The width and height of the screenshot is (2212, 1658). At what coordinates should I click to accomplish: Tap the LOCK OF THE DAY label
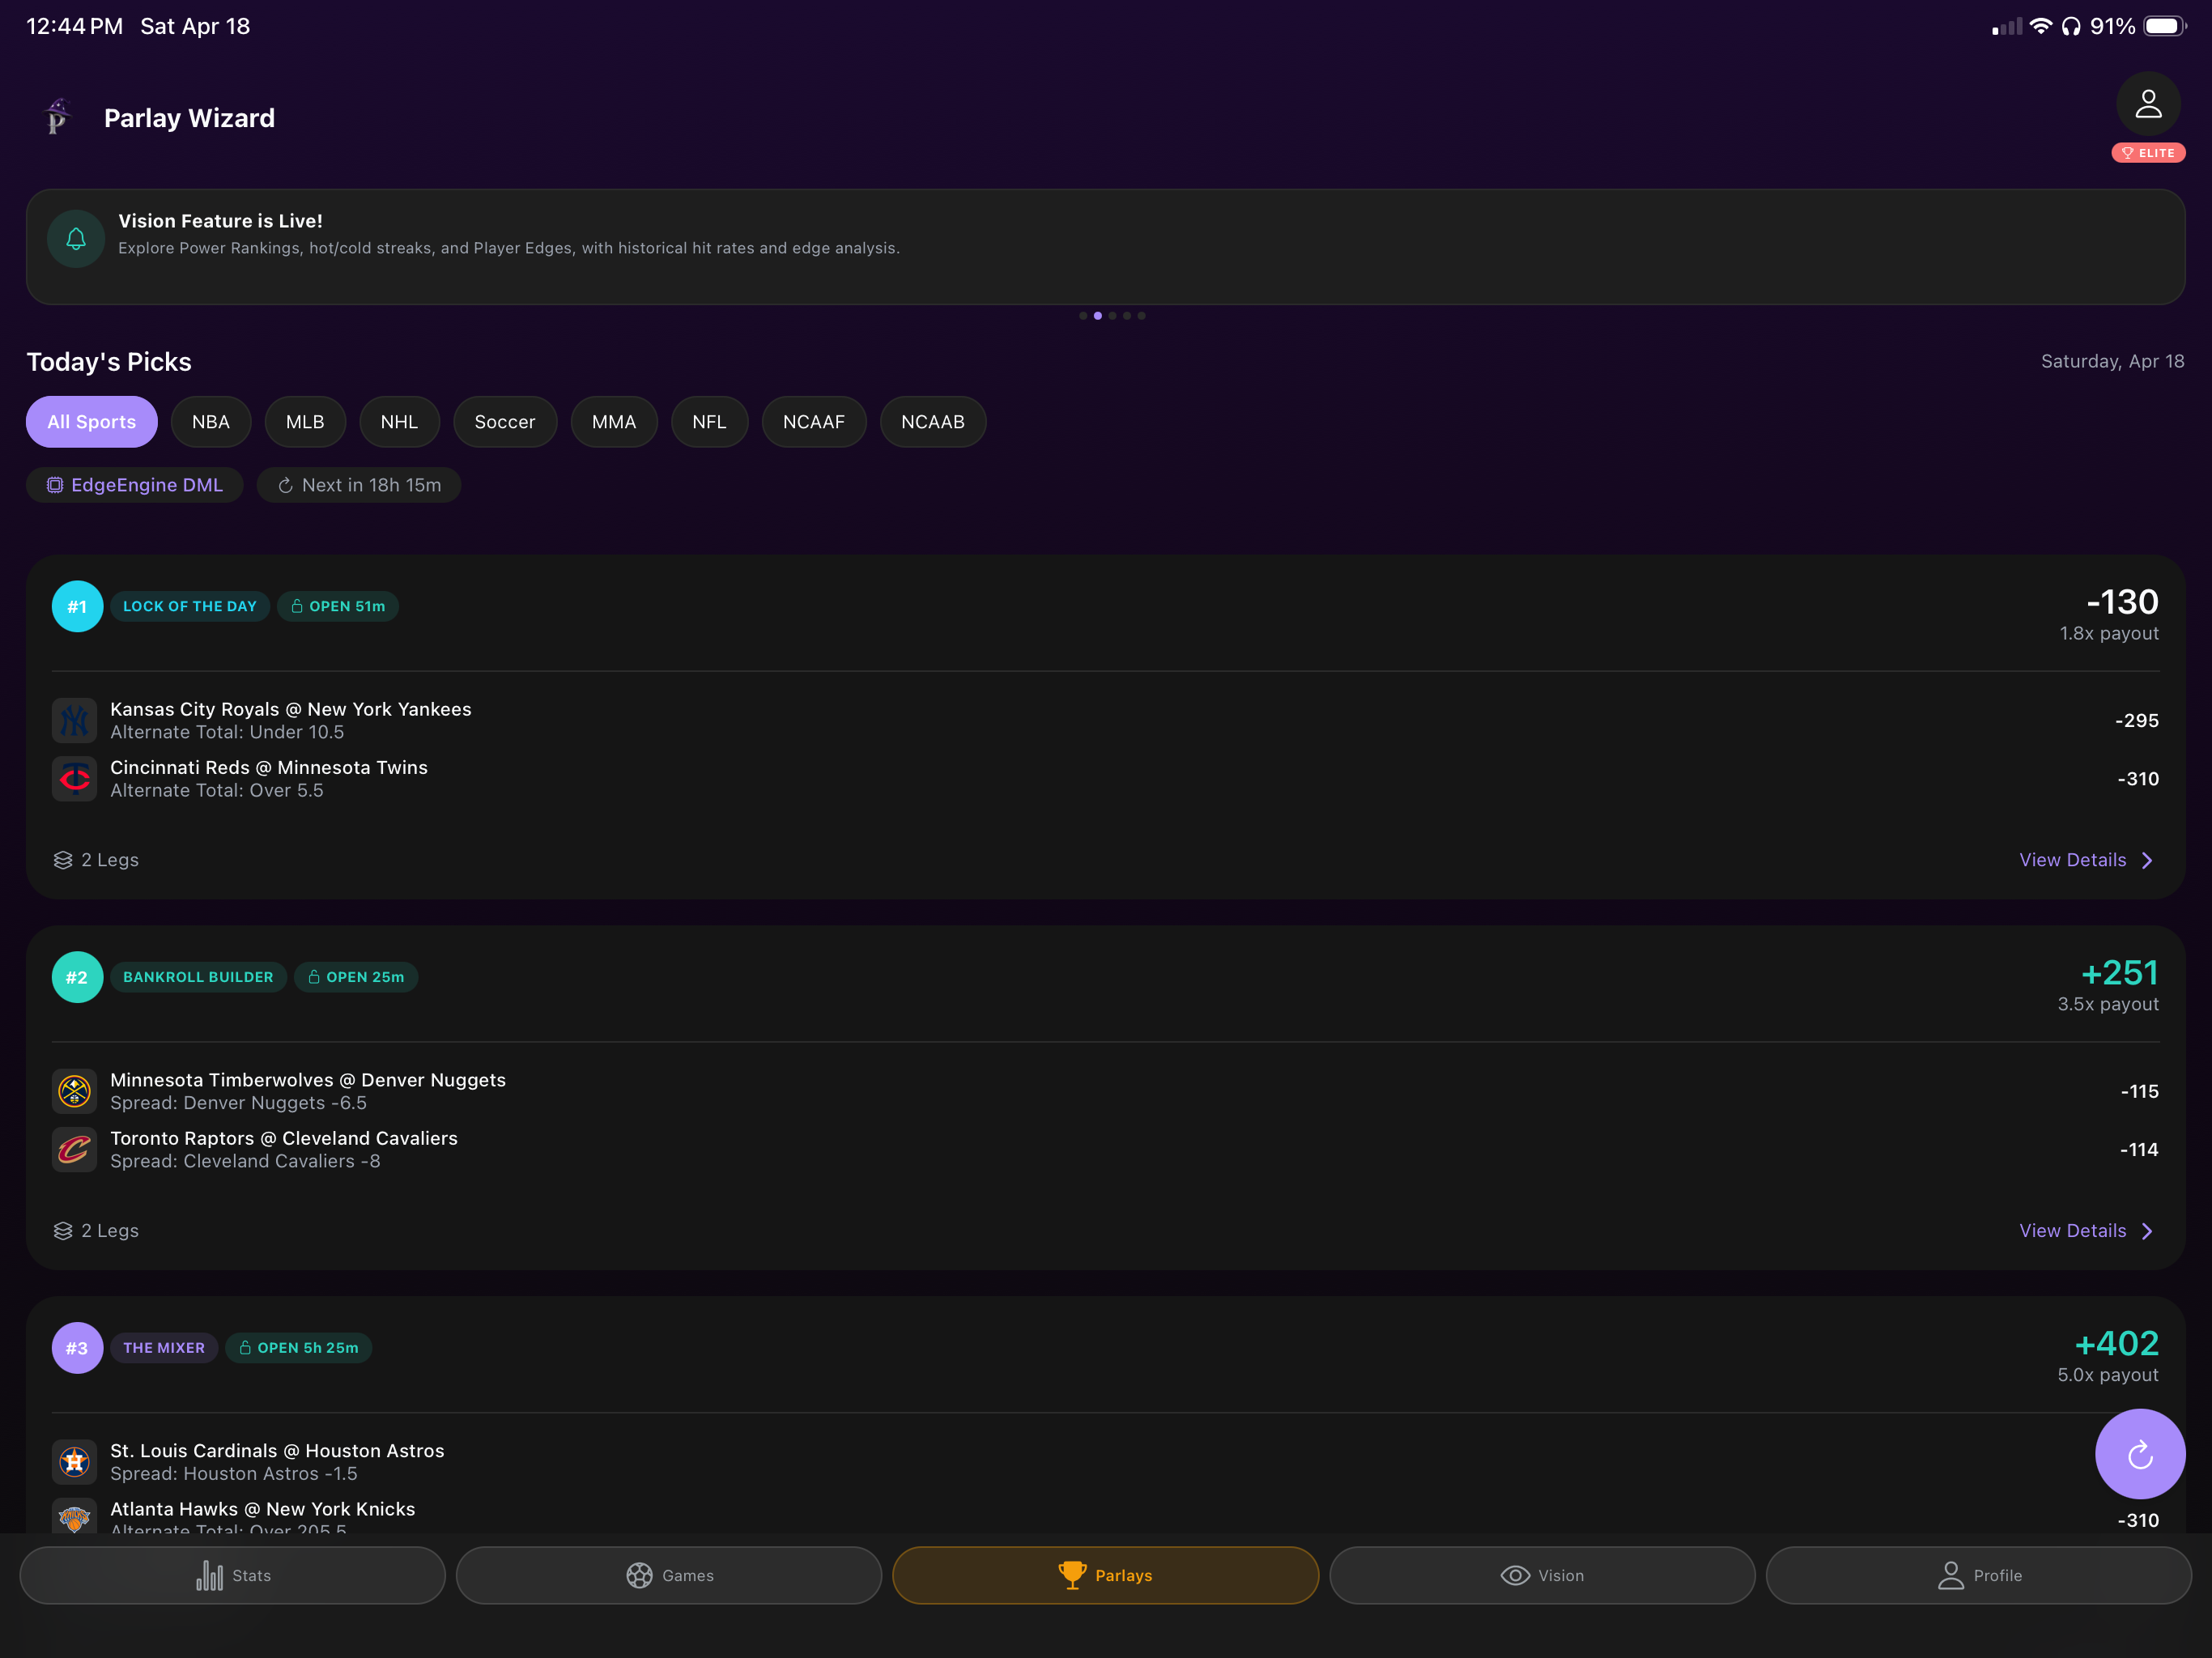[x=190, y=606]
